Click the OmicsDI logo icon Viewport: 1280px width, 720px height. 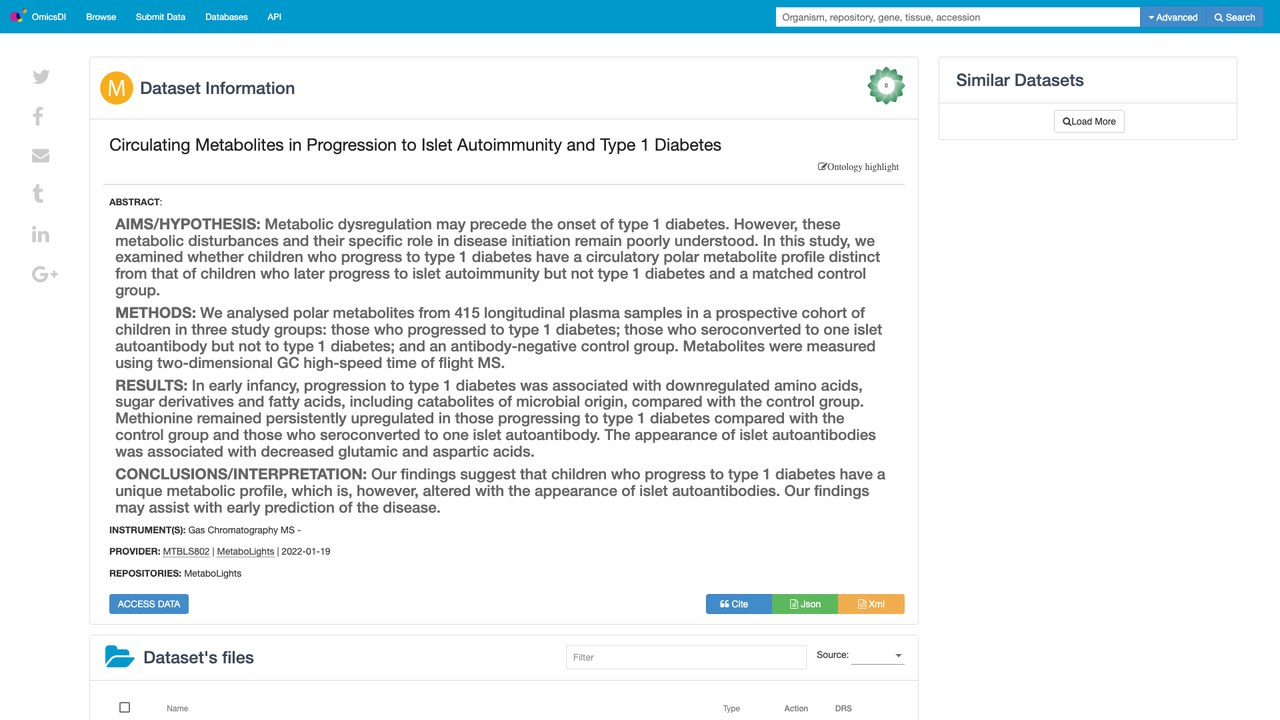(x=17, y=16)
